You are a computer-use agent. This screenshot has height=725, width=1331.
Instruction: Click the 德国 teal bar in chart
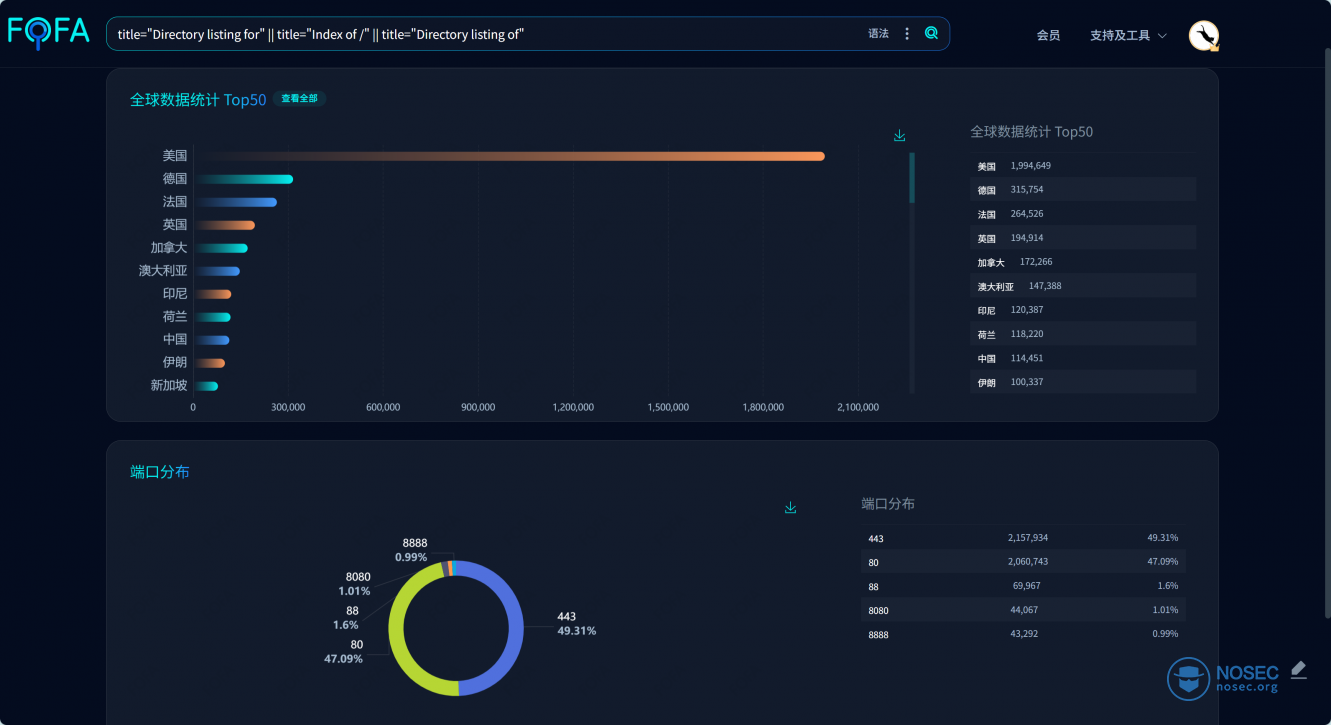[244, 179]
